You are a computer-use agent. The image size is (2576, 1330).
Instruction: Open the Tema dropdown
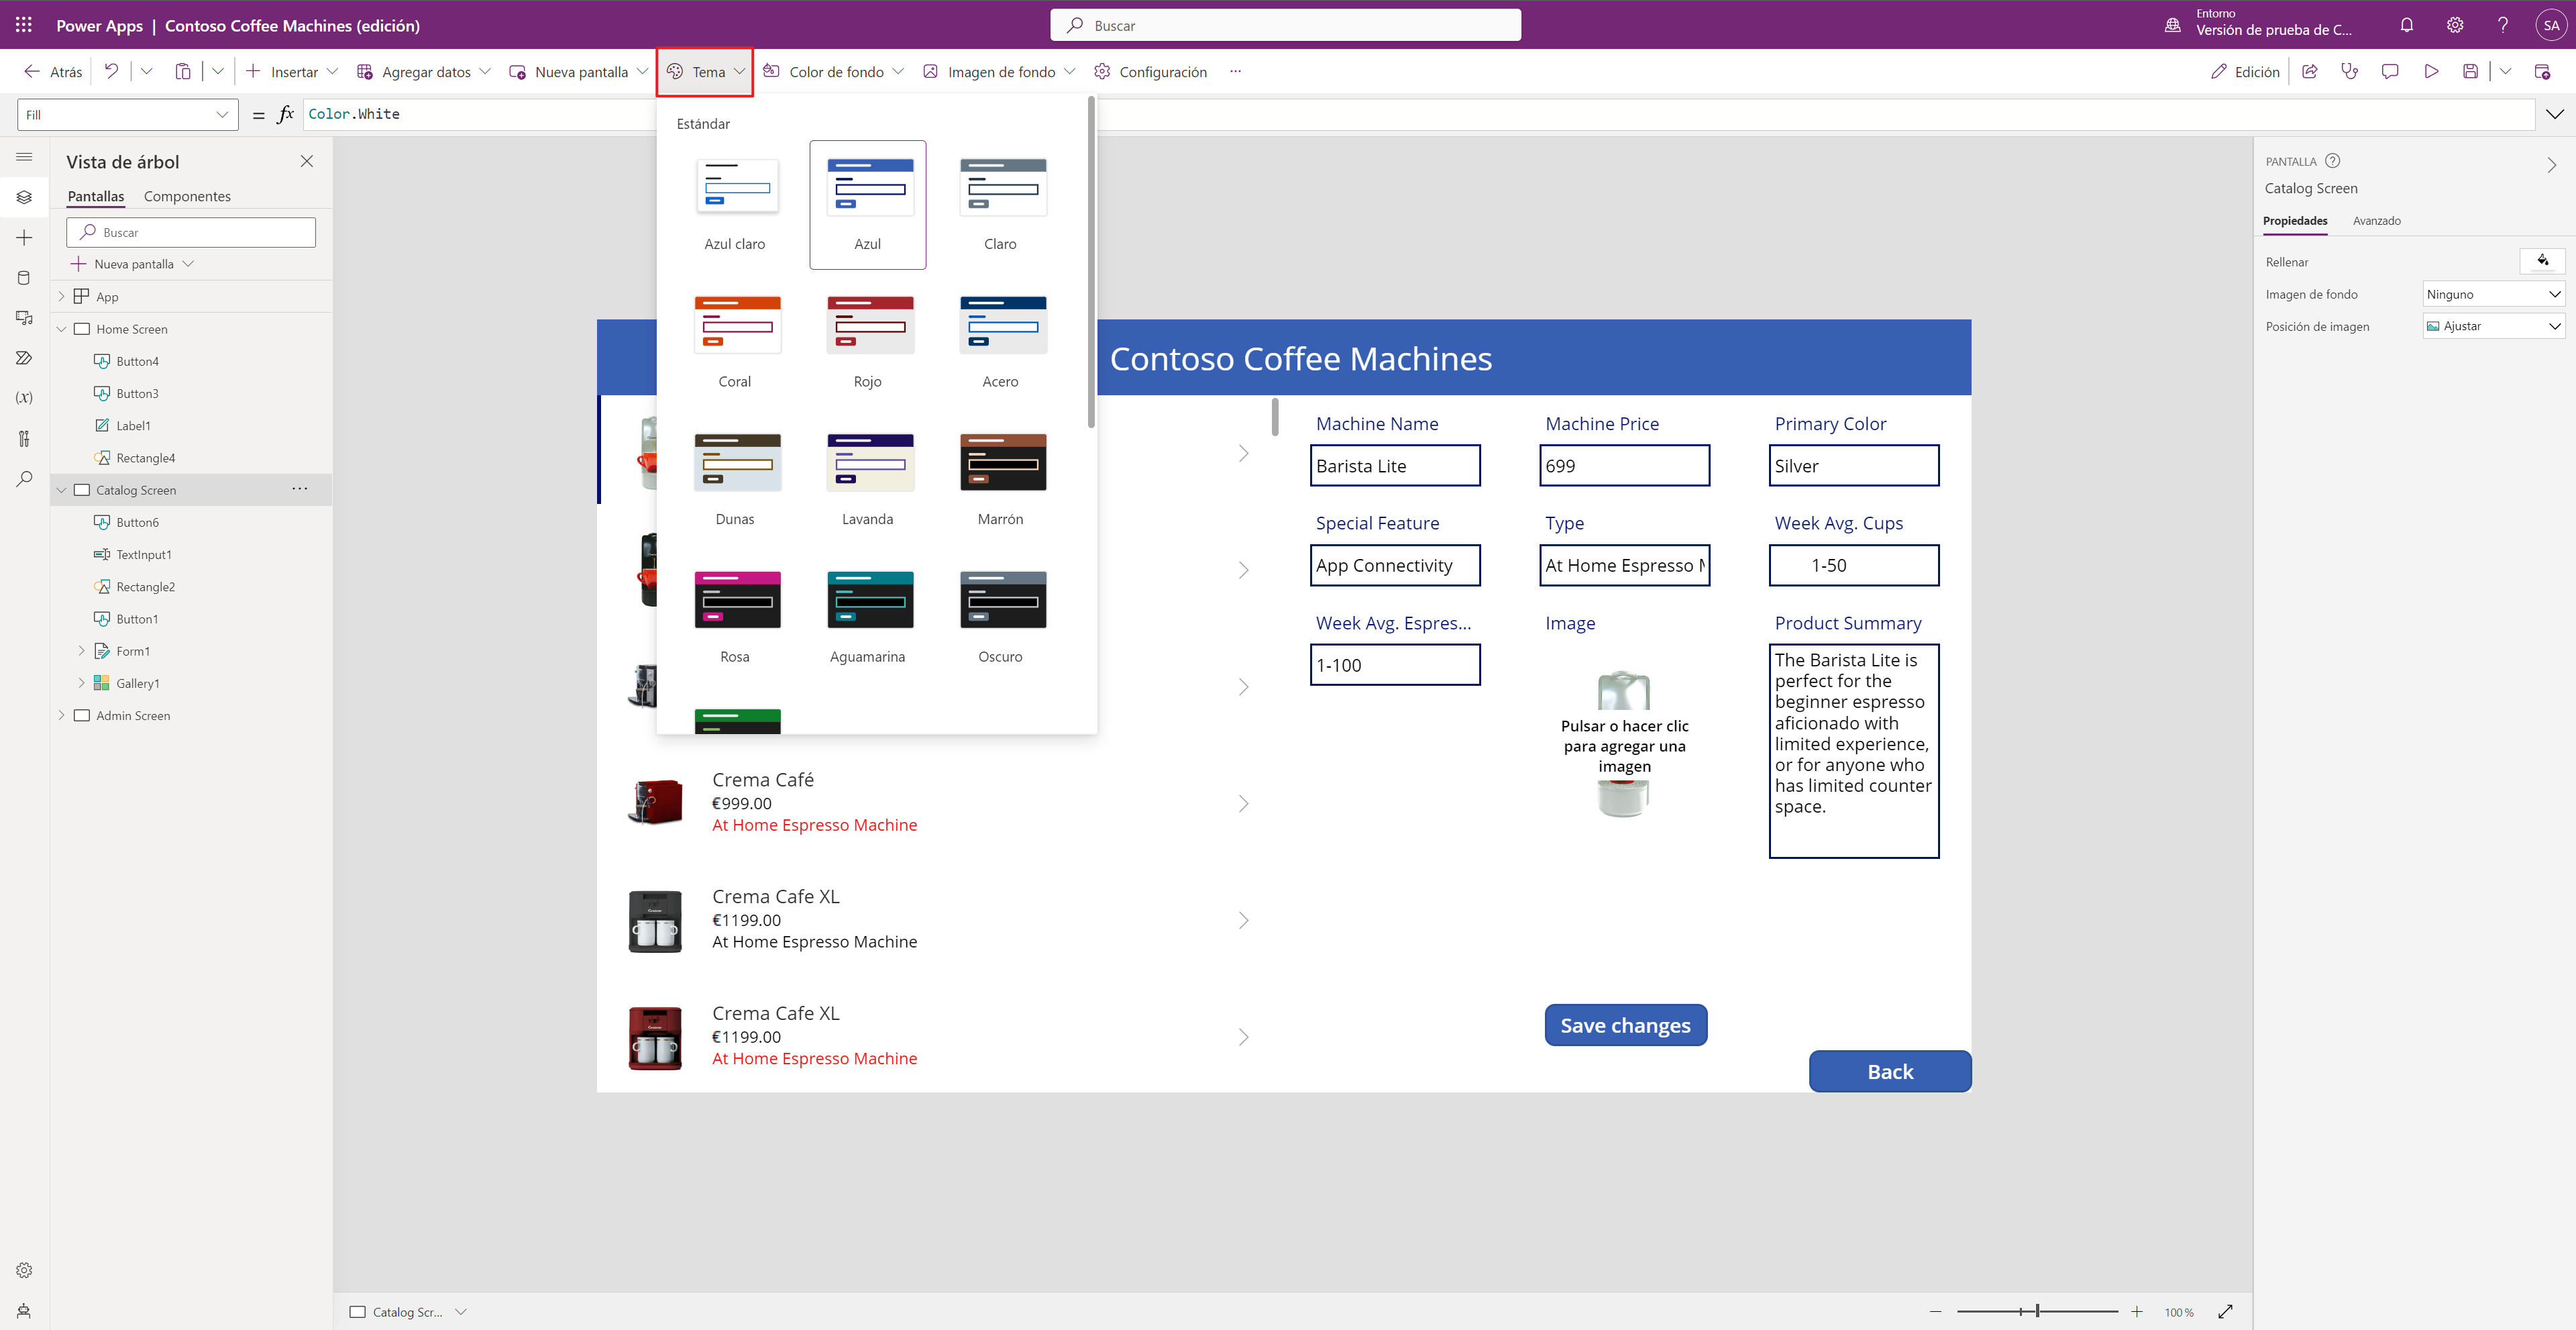(705, 71)
